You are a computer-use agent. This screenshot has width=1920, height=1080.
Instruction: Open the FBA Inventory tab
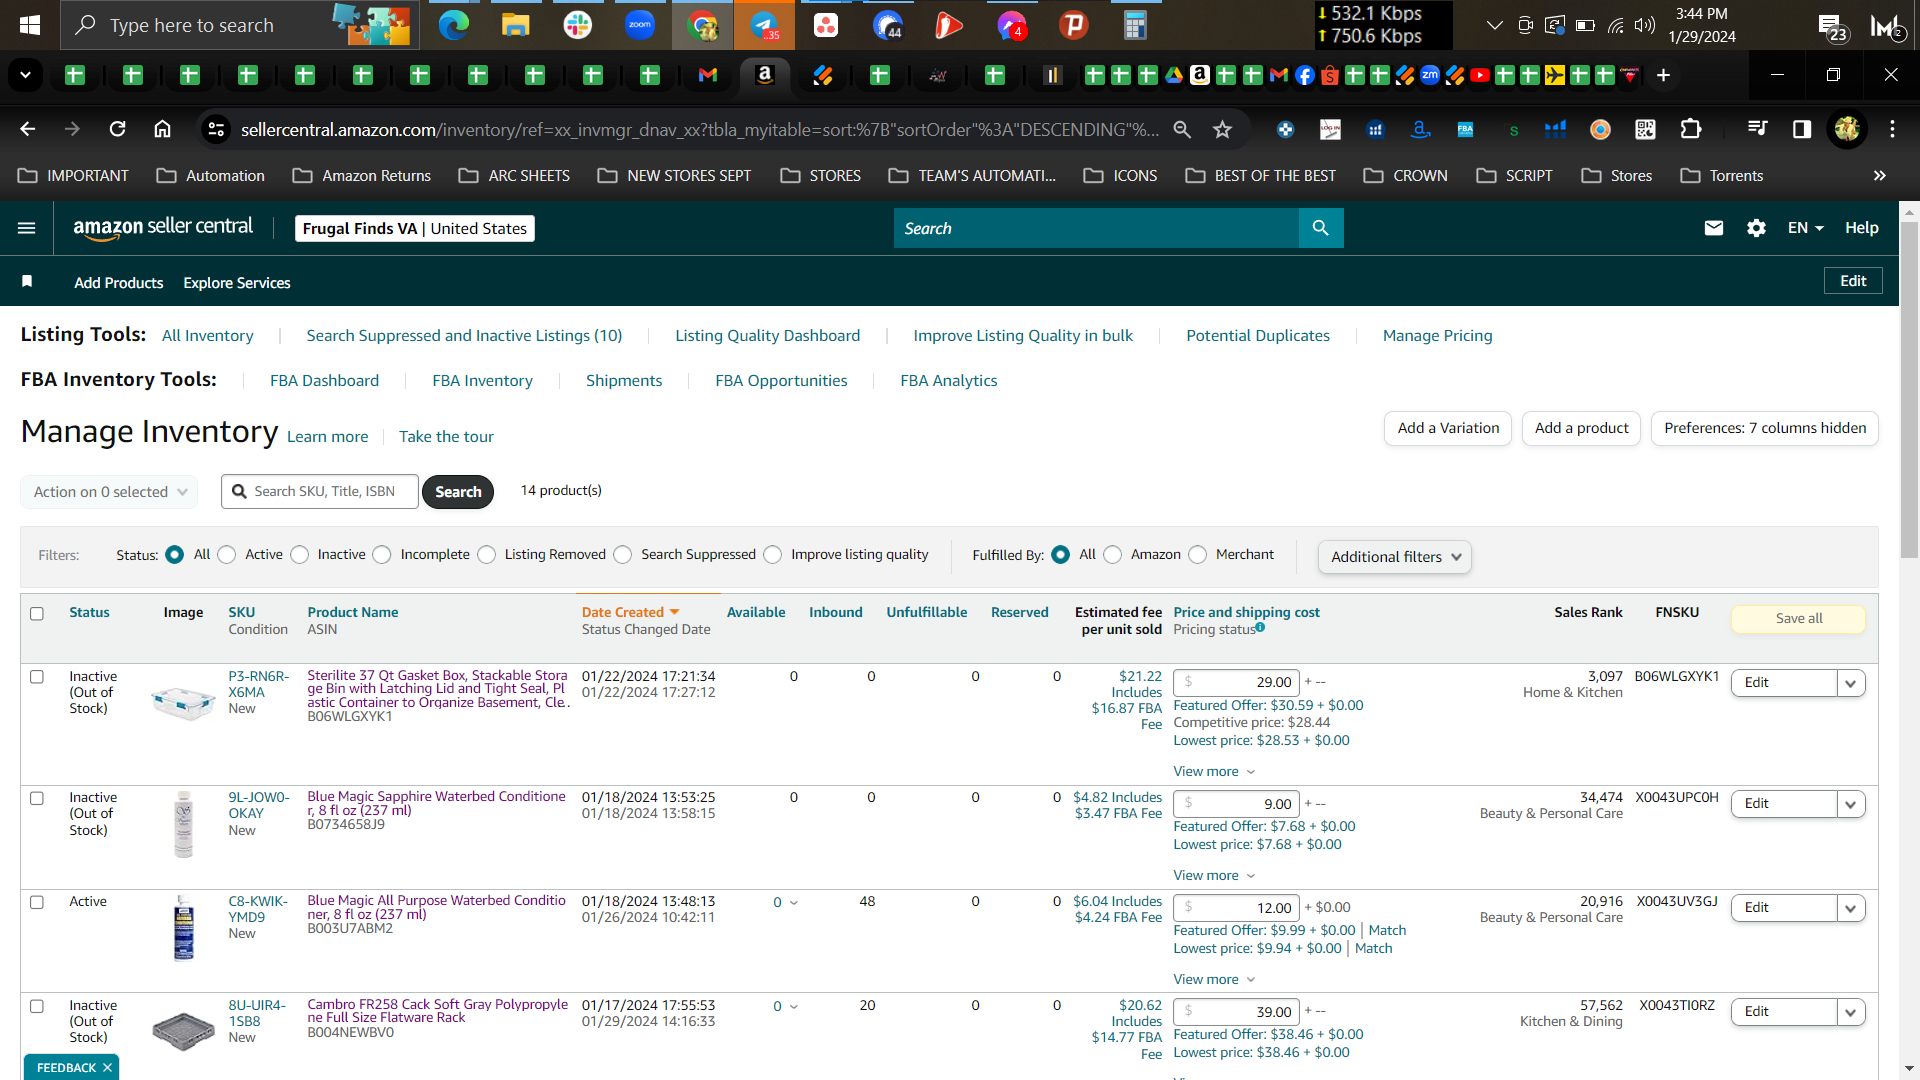pos(482,380)
